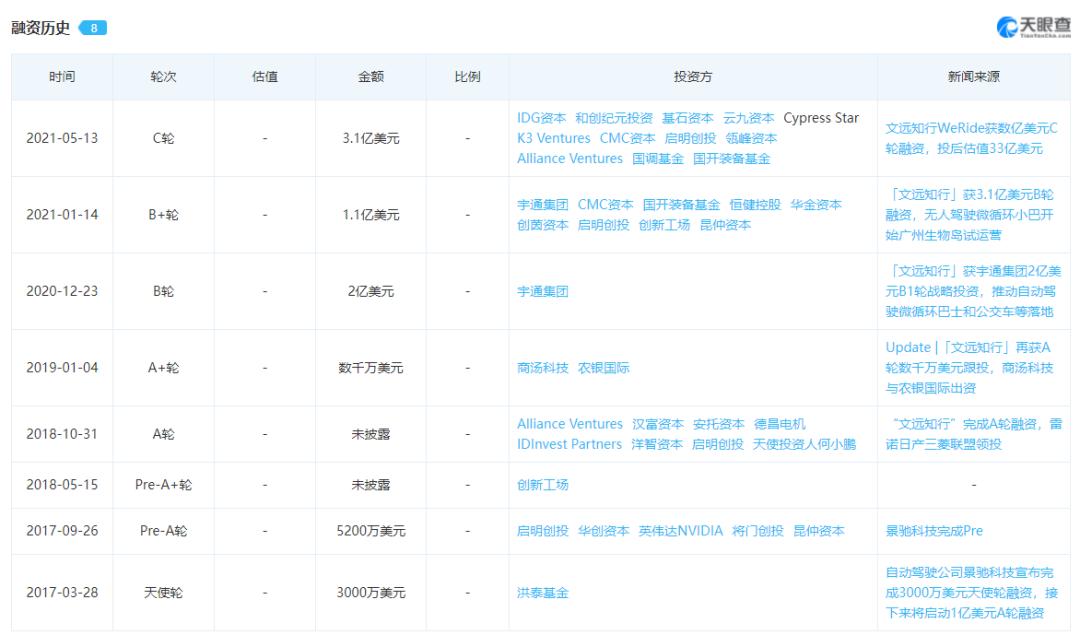The width and height of the screenshot is (1080, 635).
Task: Open 国调基金 investor link
Action: (658, 158)
